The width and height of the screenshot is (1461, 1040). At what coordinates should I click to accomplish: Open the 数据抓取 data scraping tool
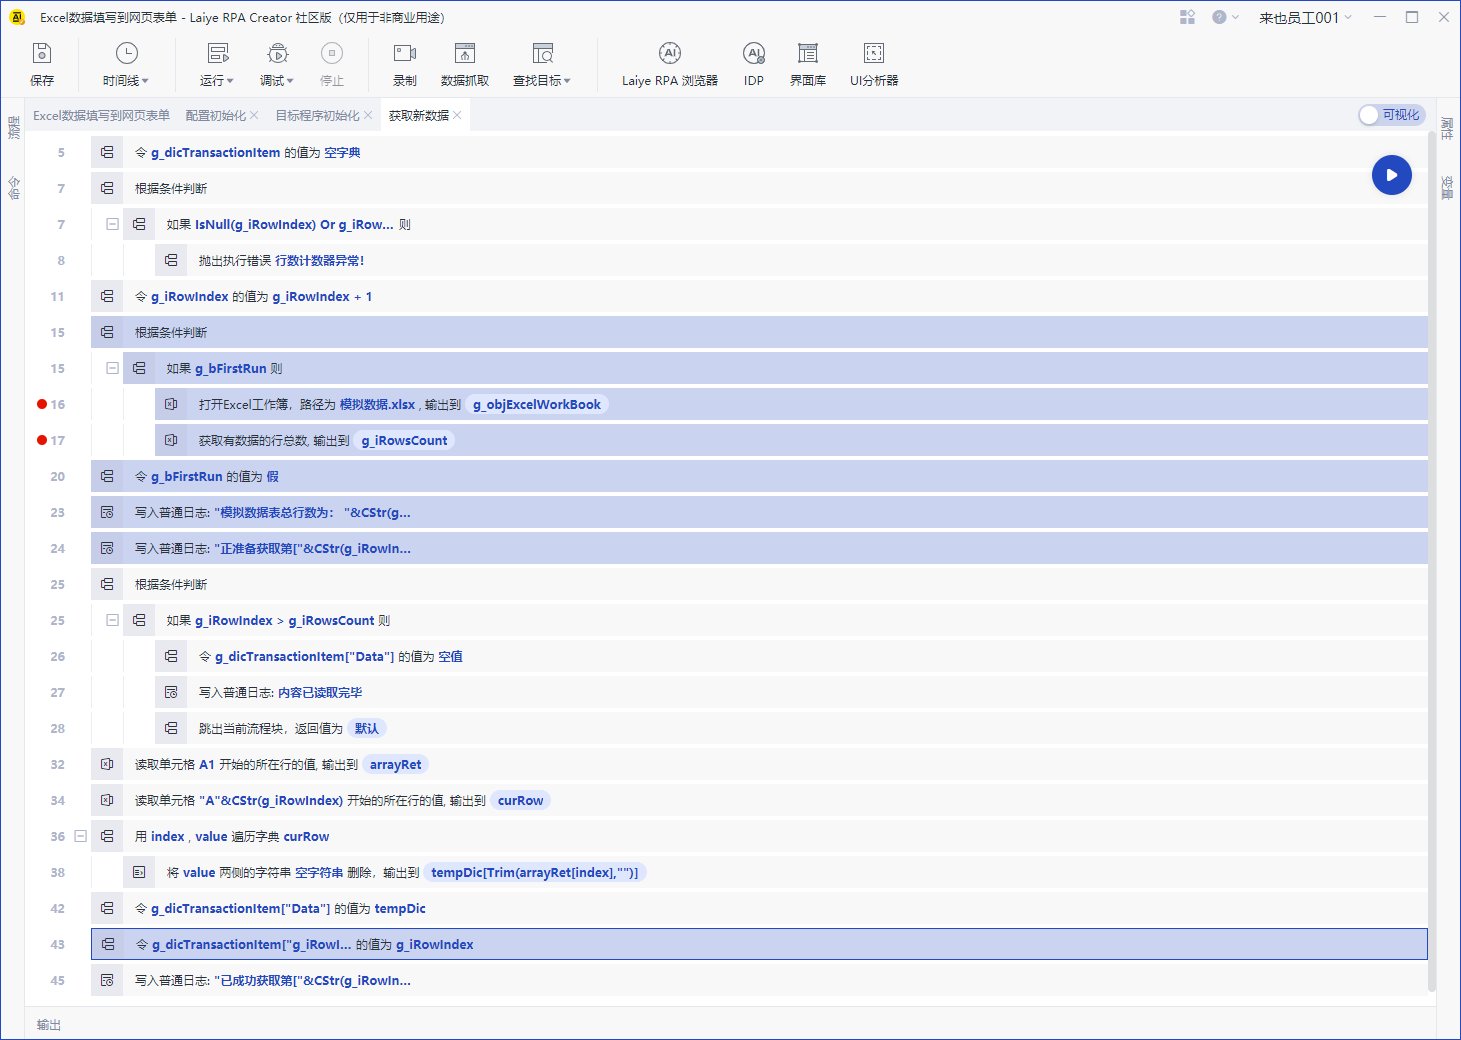(465, 64)
